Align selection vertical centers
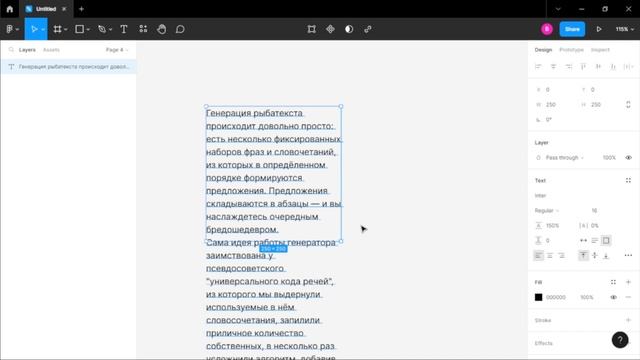This screenshot has width=640, height=360. 598,67
